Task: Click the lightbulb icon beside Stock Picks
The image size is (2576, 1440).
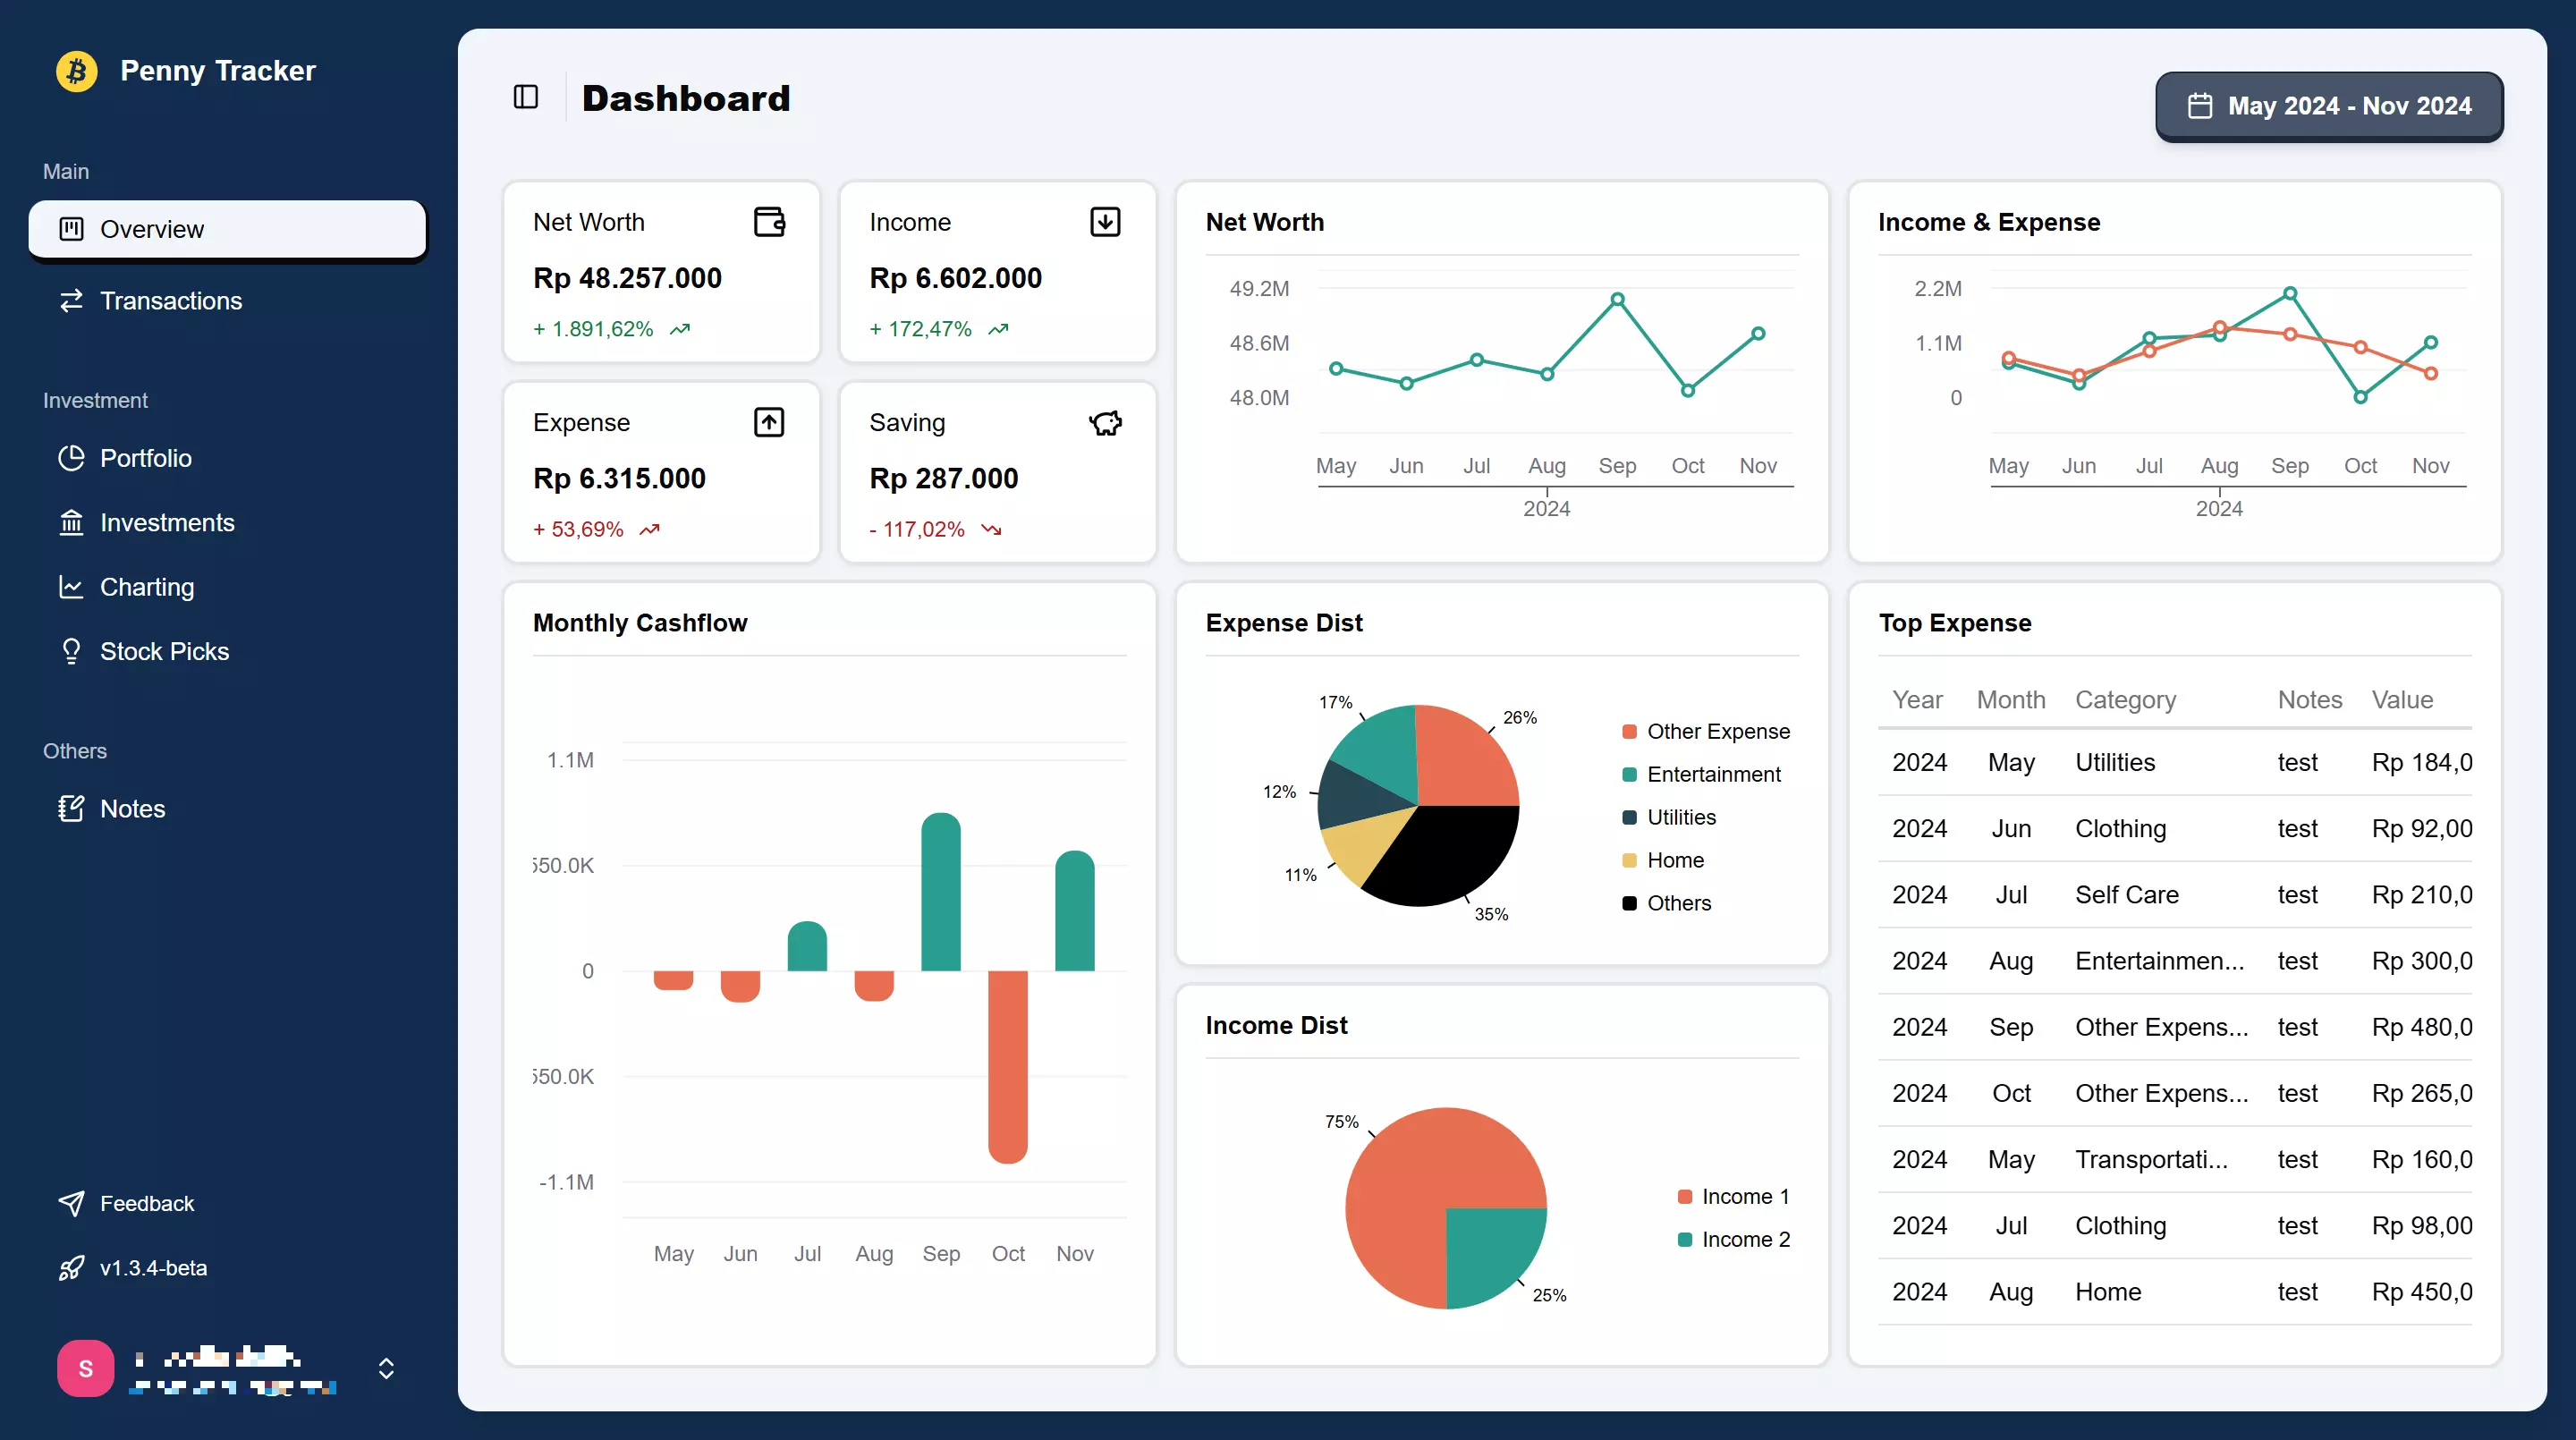Action: pyautogui.click(x=71, y=651)
